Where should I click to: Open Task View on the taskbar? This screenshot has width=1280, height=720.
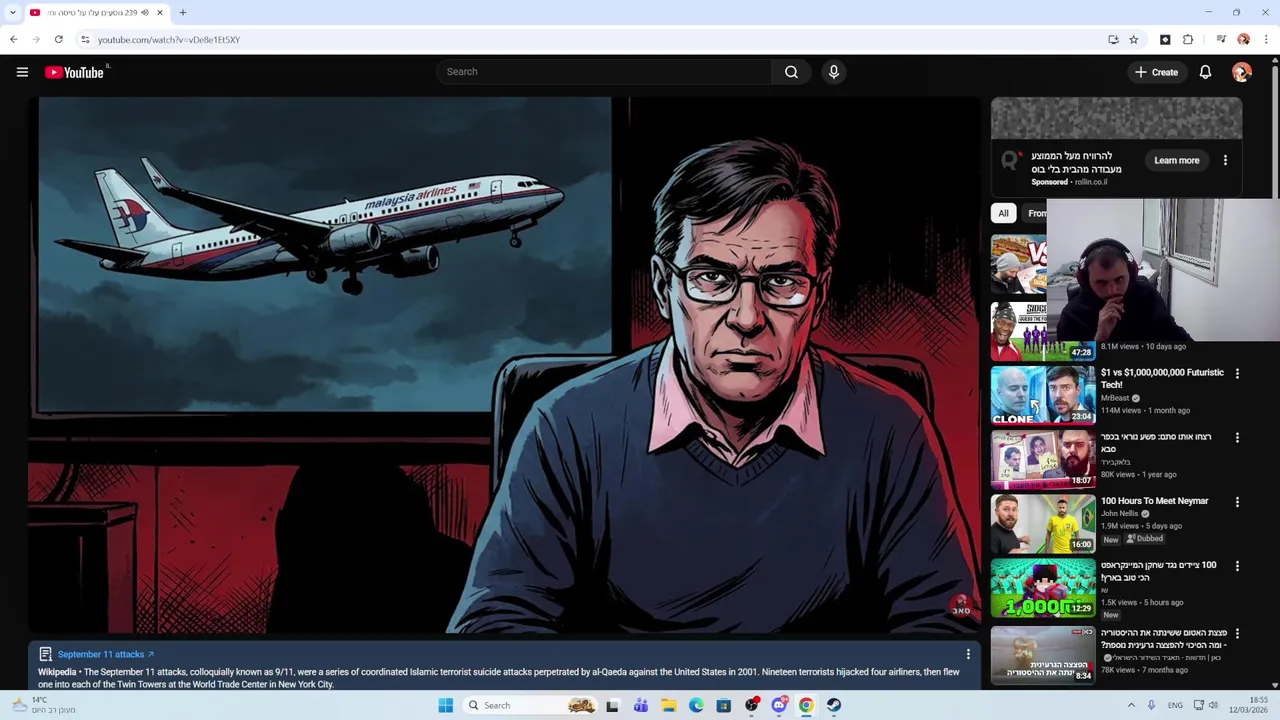tap(612, 705)
